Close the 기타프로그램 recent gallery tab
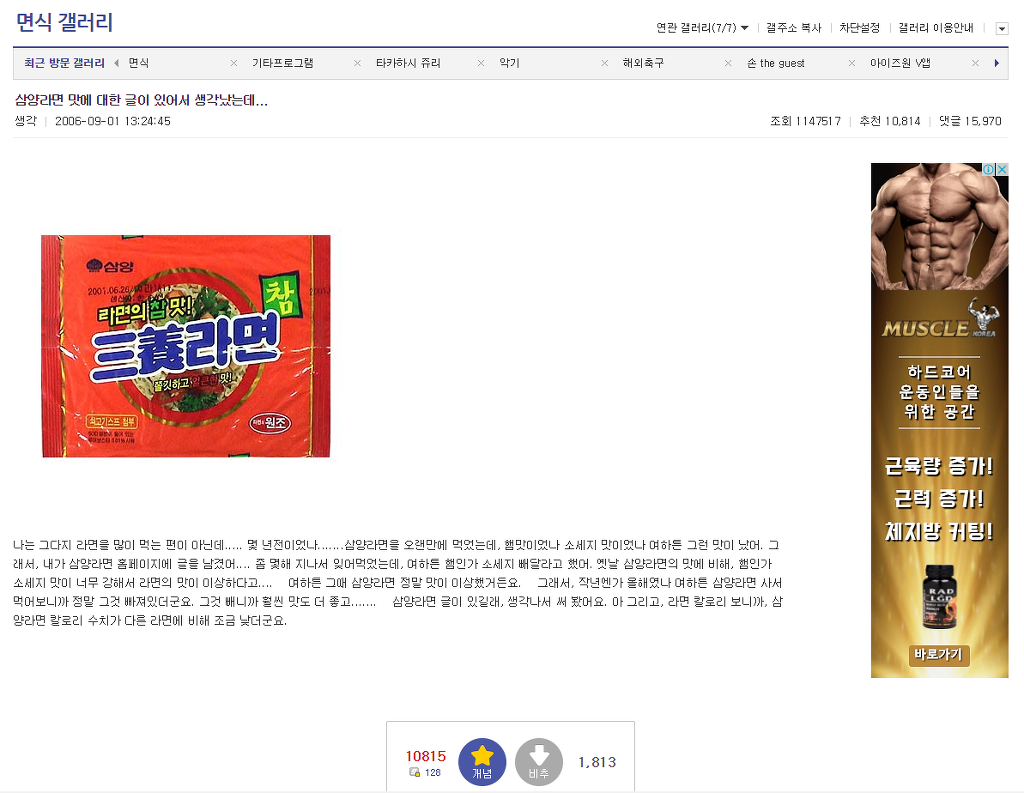The image size is (1024, 793). (x=357, y=63)
